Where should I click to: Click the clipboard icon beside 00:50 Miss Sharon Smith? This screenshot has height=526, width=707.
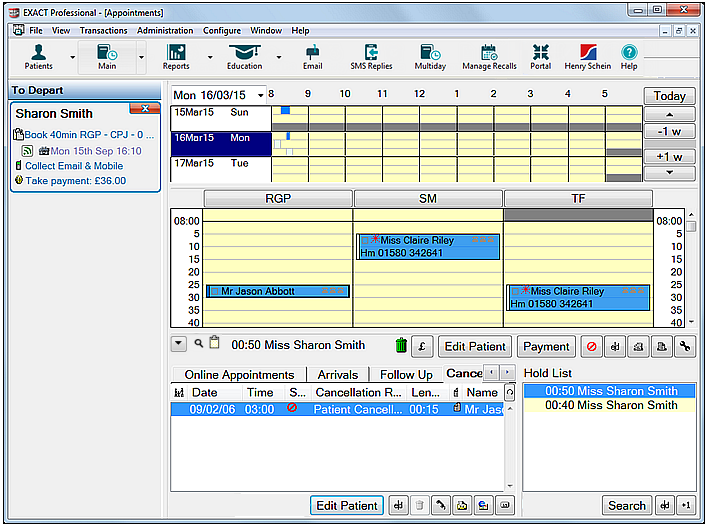point(215,343)
